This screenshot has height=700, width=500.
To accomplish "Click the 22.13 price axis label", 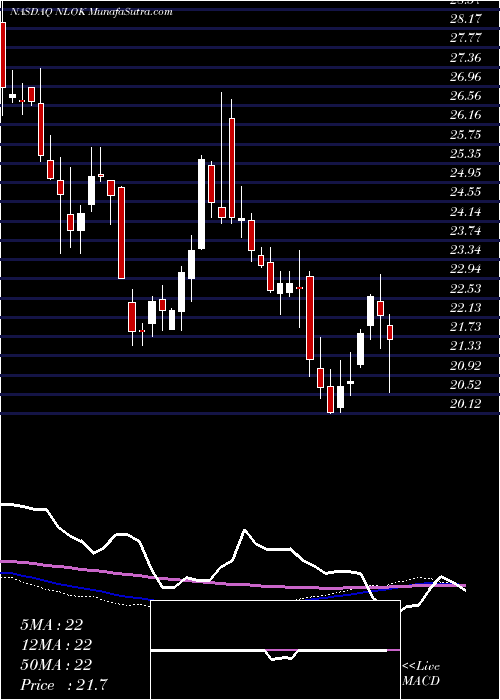I will pyautogui.click(x=466, y=308).
